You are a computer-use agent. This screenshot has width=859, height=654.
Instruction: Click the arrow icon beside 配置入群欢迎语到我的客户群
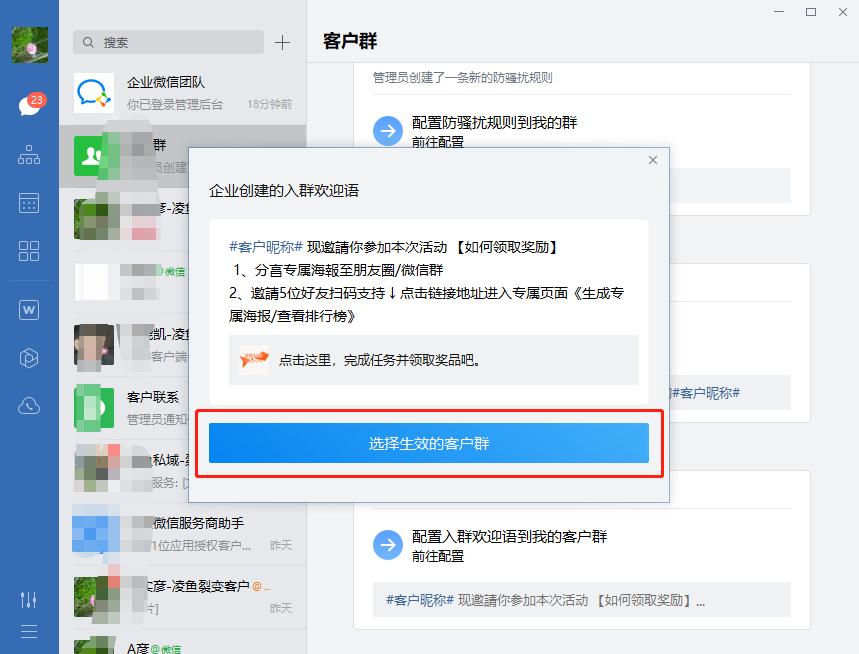[387, 545]
